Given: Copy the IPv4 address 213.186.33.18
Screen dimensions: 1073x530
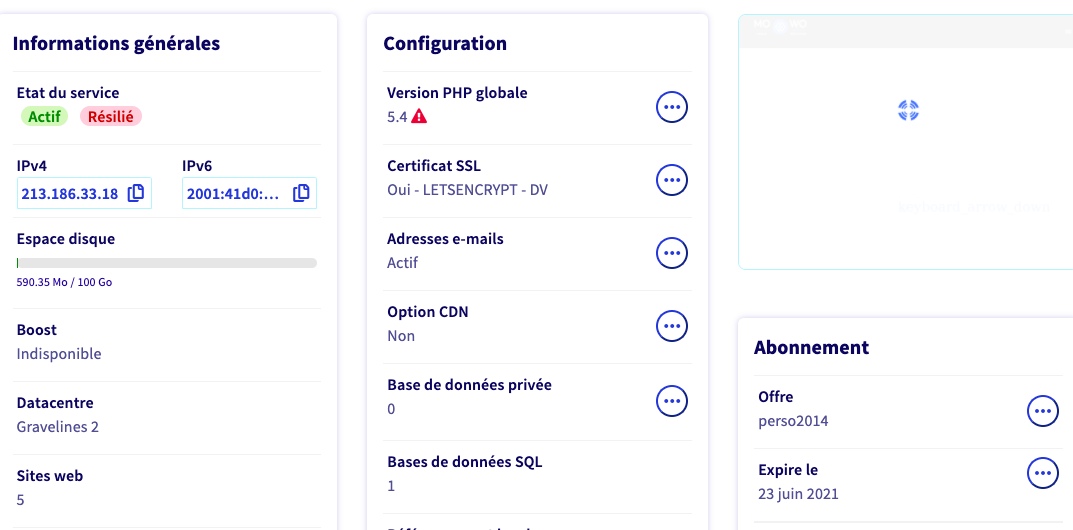Looking at the screenshot, I should [x=136, y=194].
